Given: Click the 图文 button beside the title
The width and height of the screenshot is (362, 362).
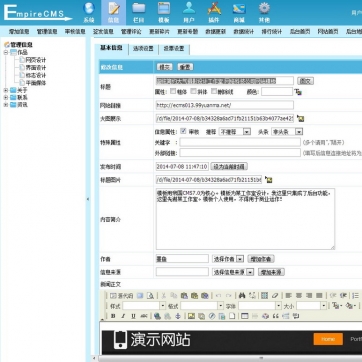Looking at the screenshot, I should (x=305, y=81).
